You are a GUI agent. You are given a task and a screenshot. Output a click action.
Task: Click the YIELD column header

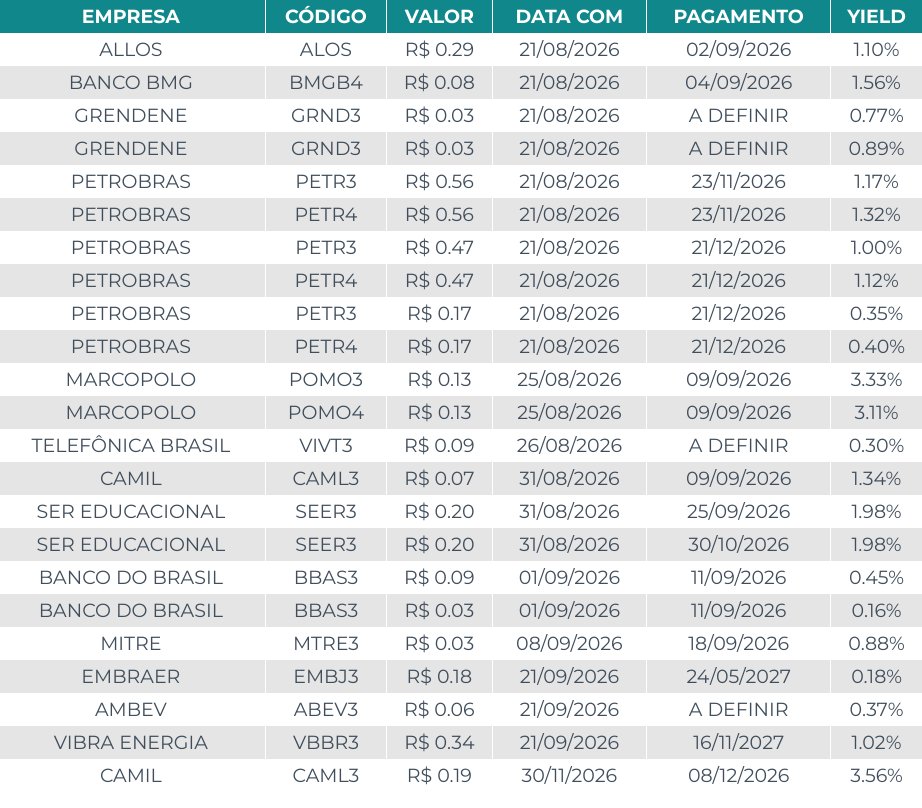[876, 16]
